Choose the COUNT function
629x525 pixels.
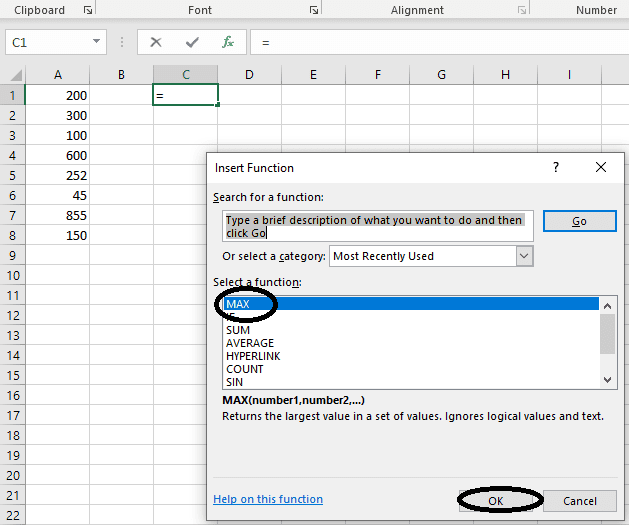[x=245, y=369]
